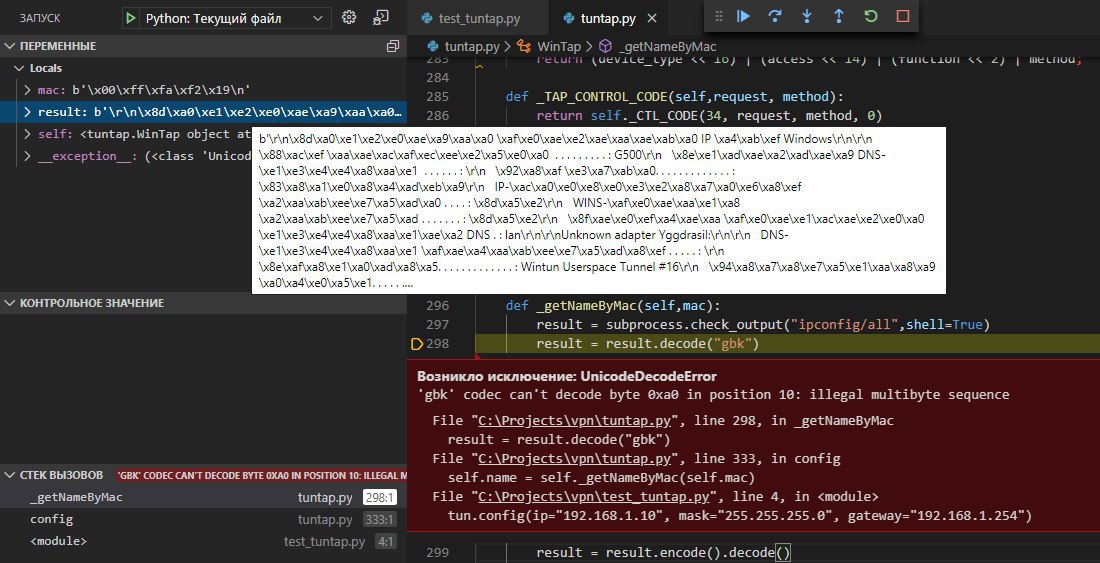The height and width of the screenshot is (563, 1100).
Task: Step over the current line
Action: tap(775, 16)
